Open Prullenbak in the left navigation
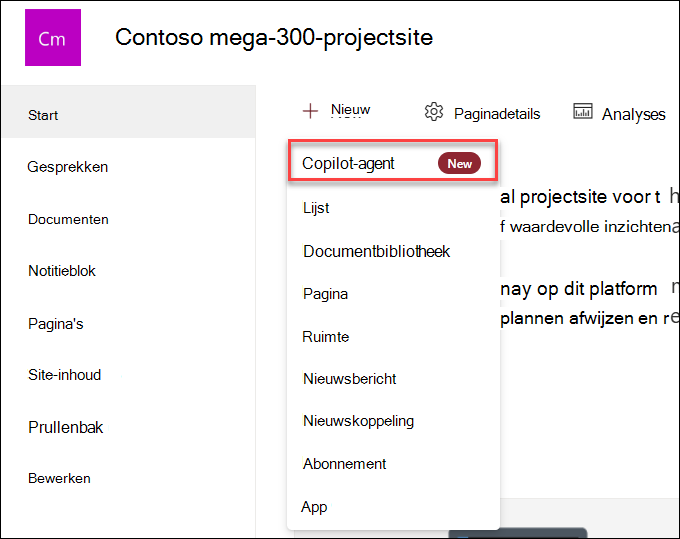 [65, 428]
